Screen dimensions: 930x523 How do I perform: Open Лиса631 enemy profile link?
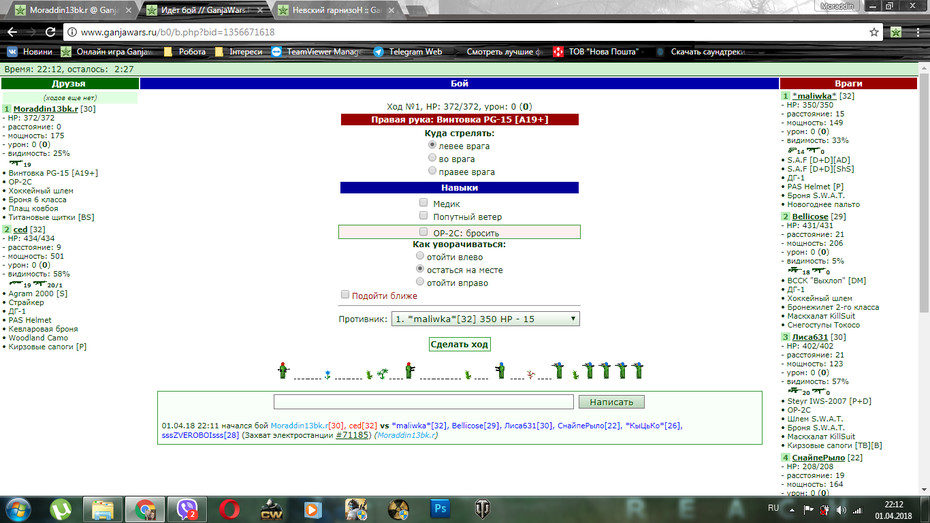pyautogui.click(x=810, y=337)
